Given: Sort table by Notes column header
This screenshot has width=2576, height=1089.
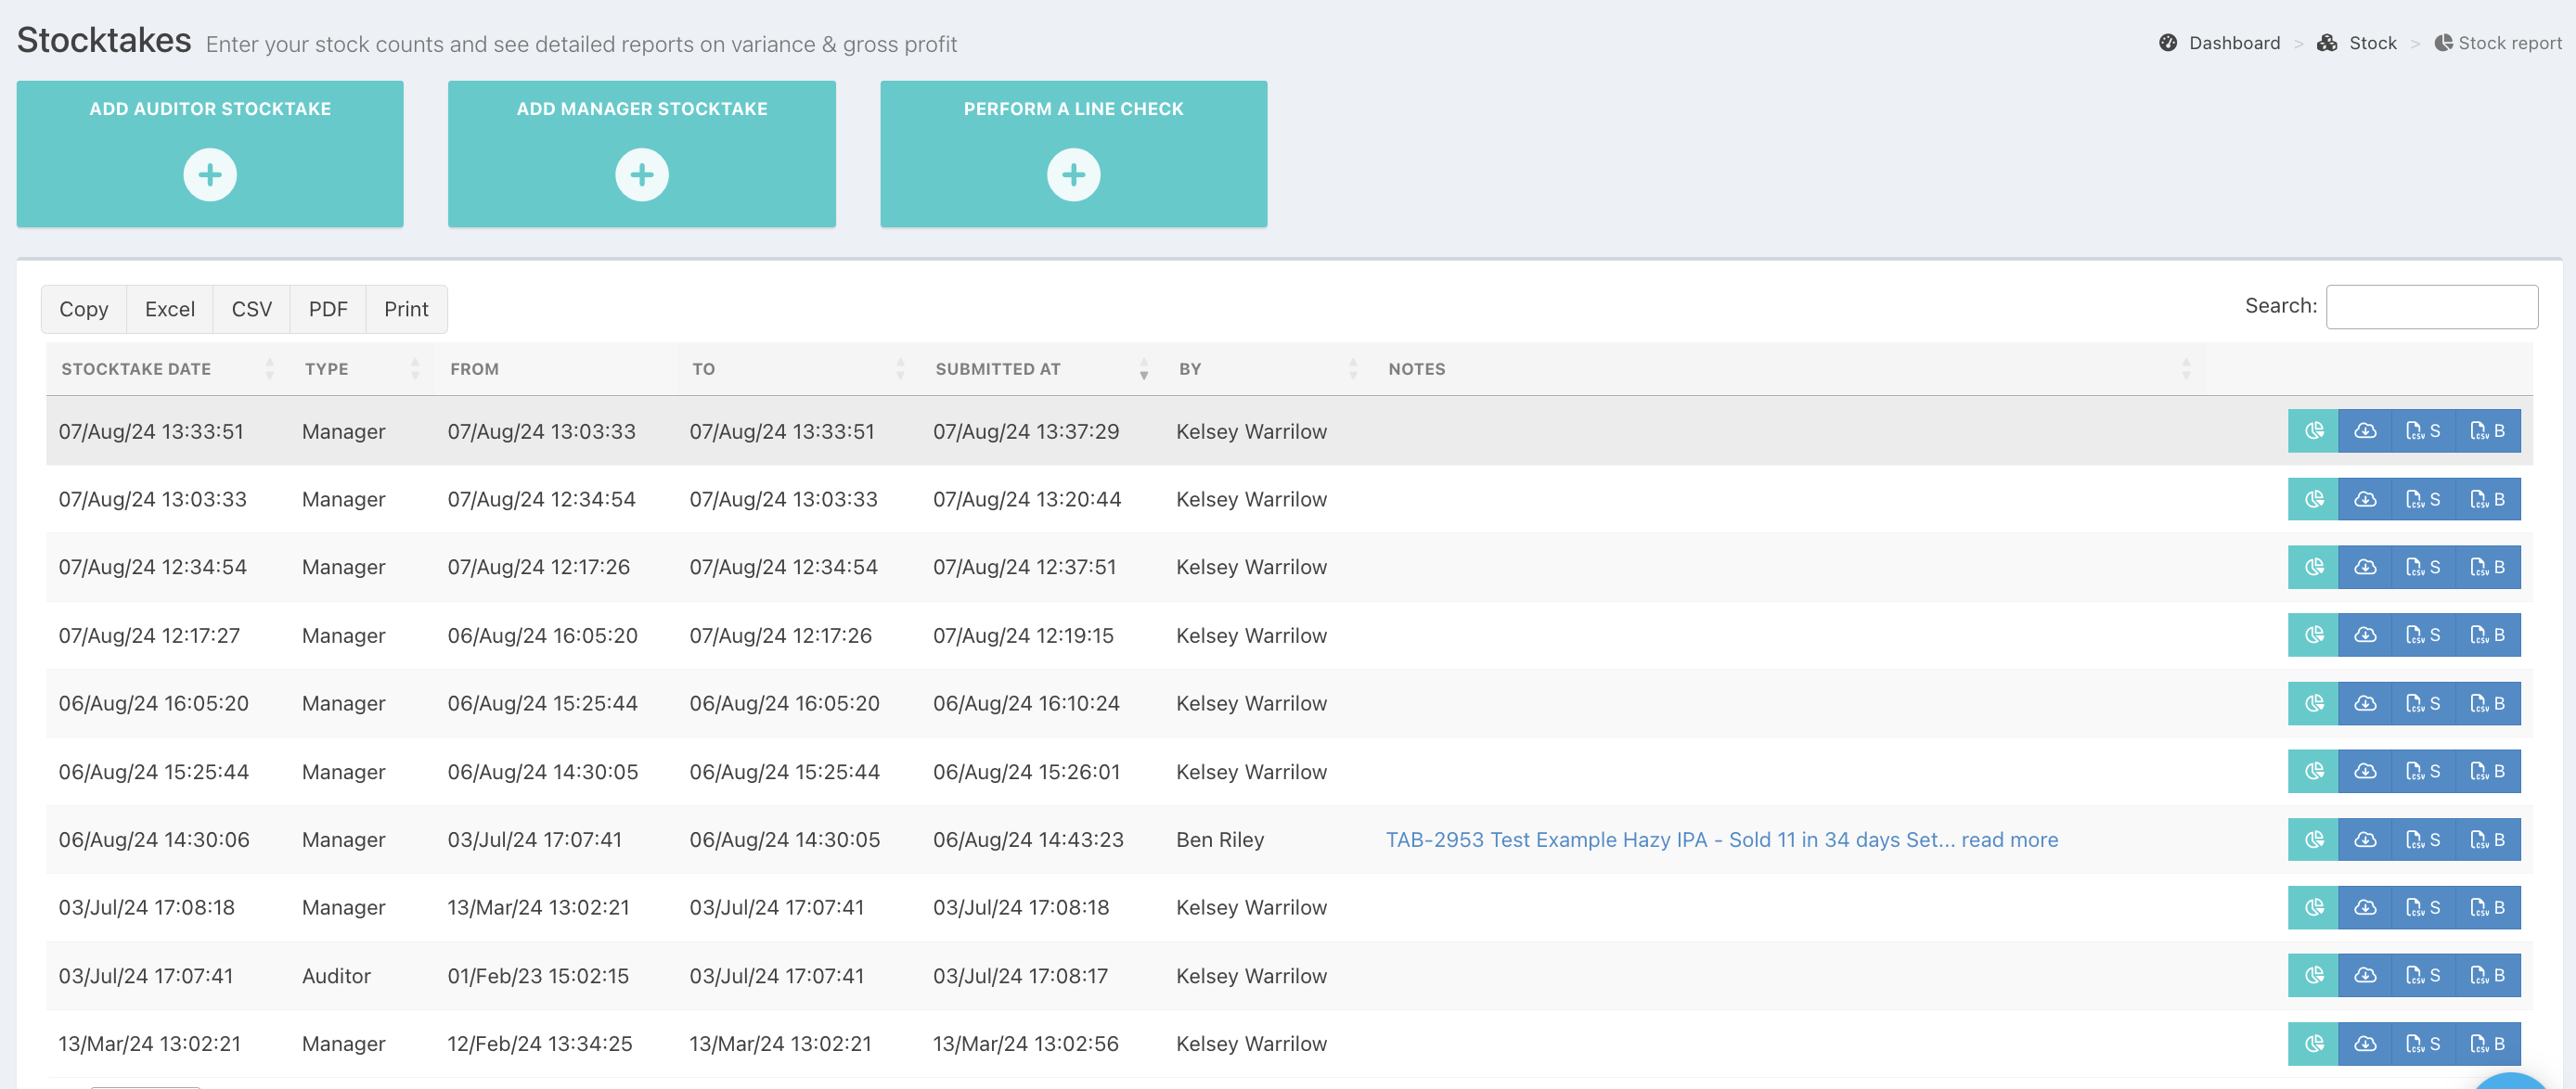Looking at the screenshot, I should (1789, 369).
